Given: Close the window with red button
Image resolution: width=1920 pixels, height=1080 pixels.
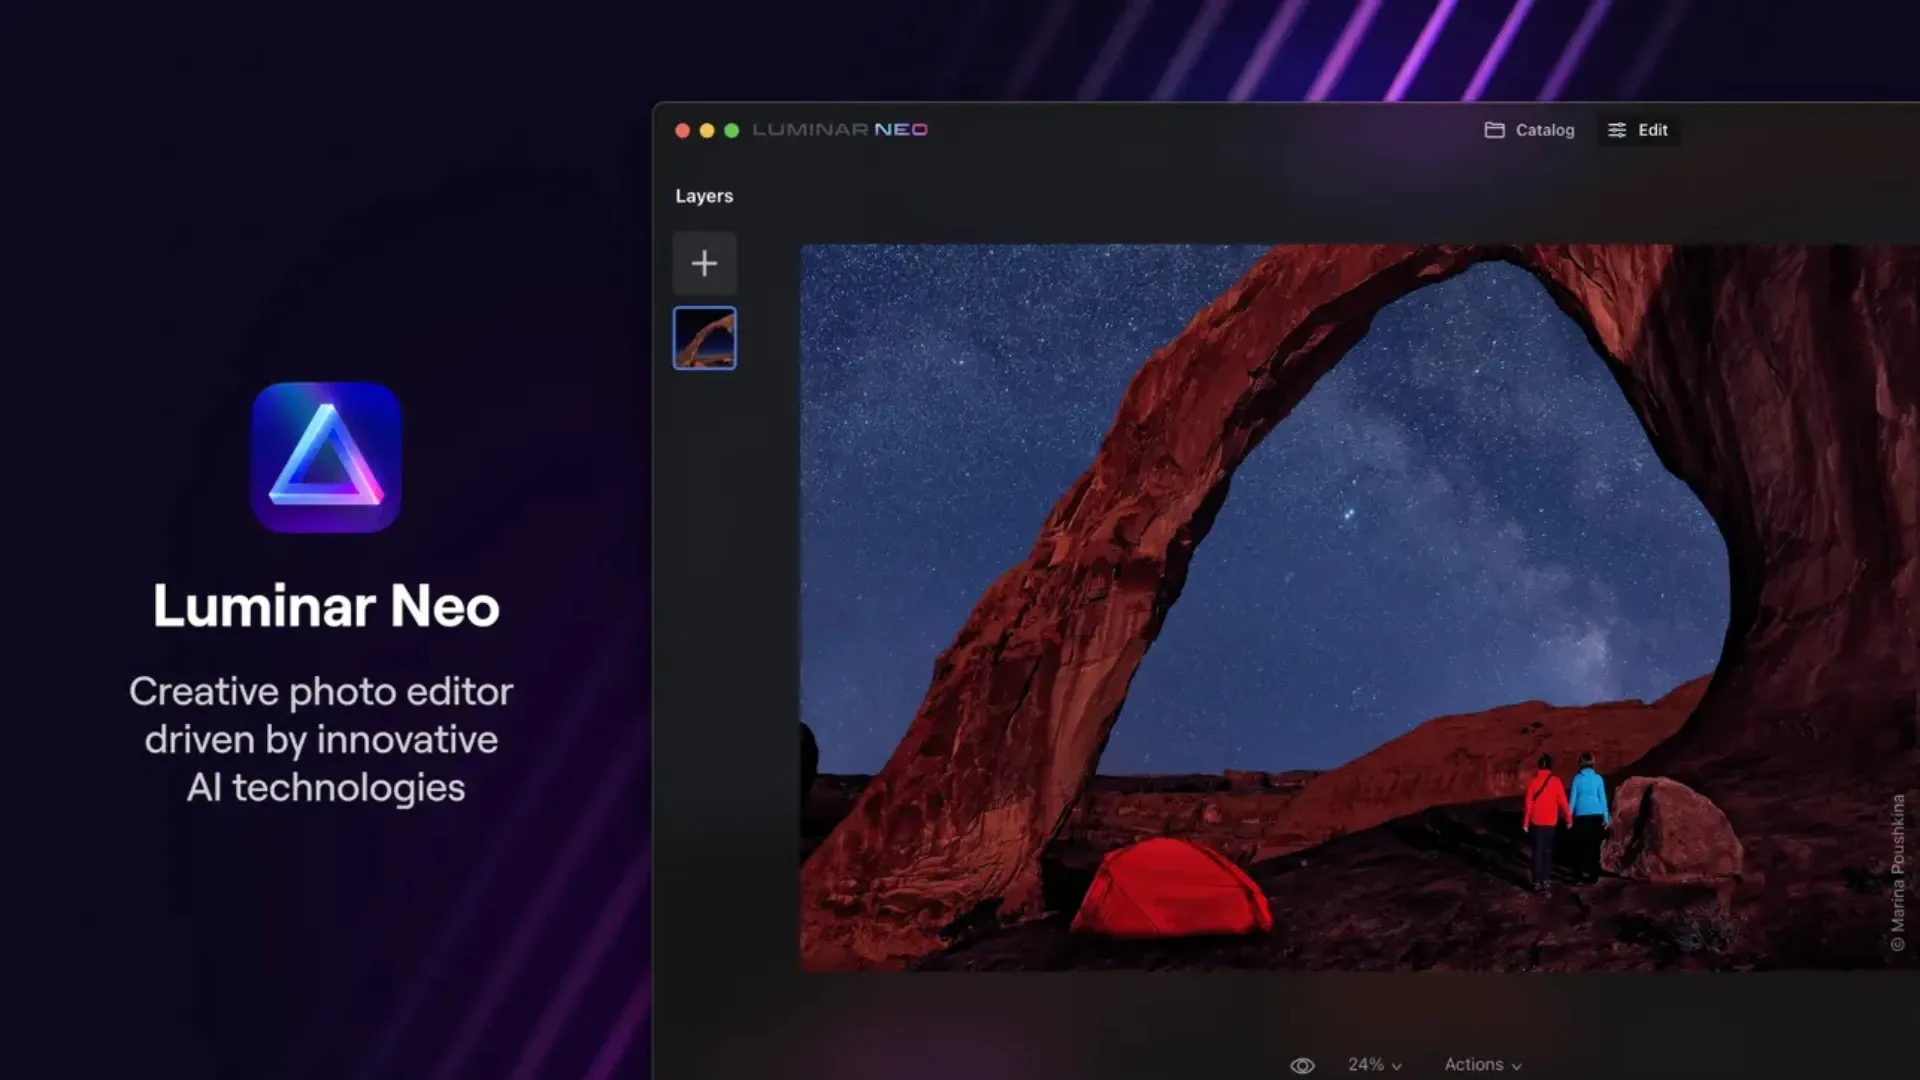Looking at the screenshot, I should pos(682,130).
